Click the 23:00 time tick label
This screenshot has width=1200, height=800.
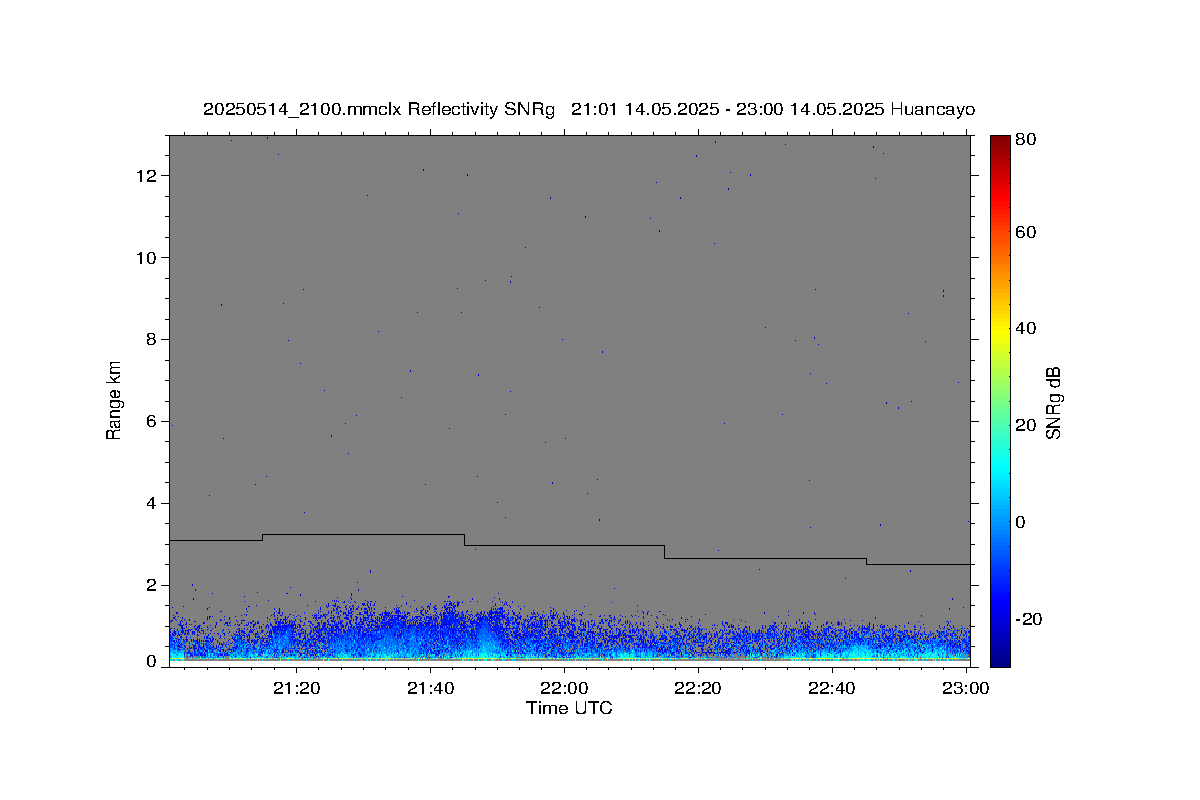pos(965,688)
